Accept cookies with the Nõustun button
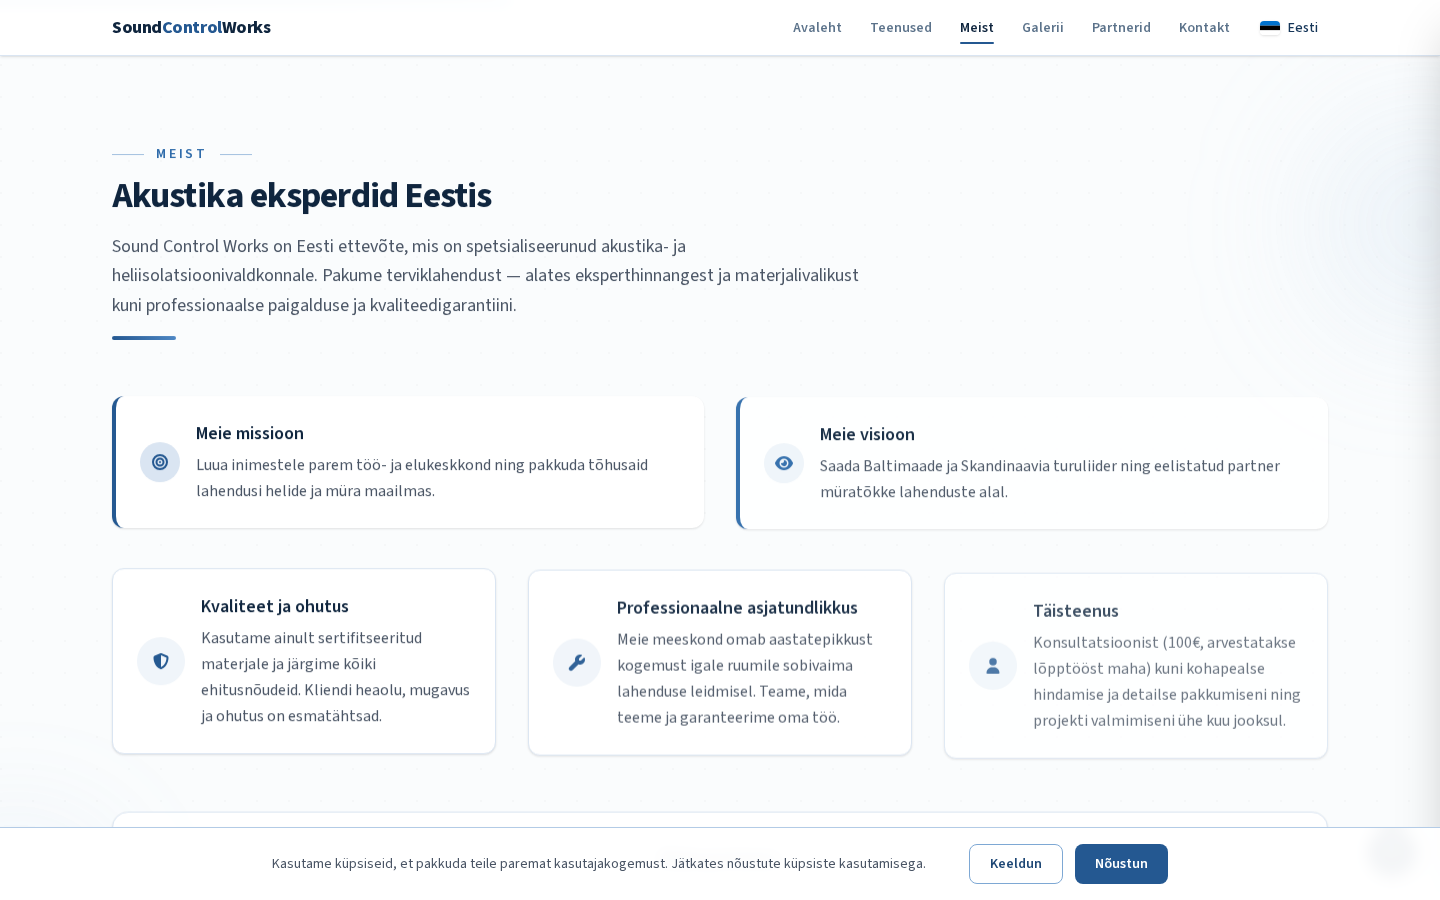Viewport: 1440px width, 900px height. point(1121,864)
